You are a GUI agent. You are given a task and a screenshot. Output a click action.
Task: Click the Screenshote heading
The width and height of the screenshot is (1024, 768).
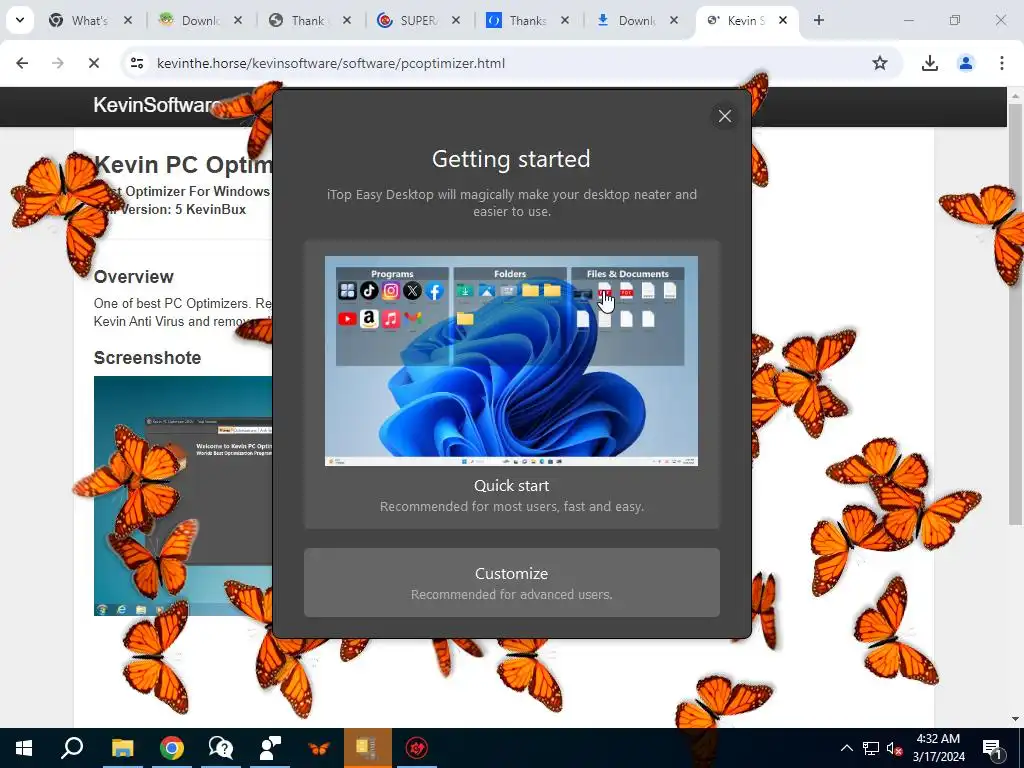click(147, 358)
